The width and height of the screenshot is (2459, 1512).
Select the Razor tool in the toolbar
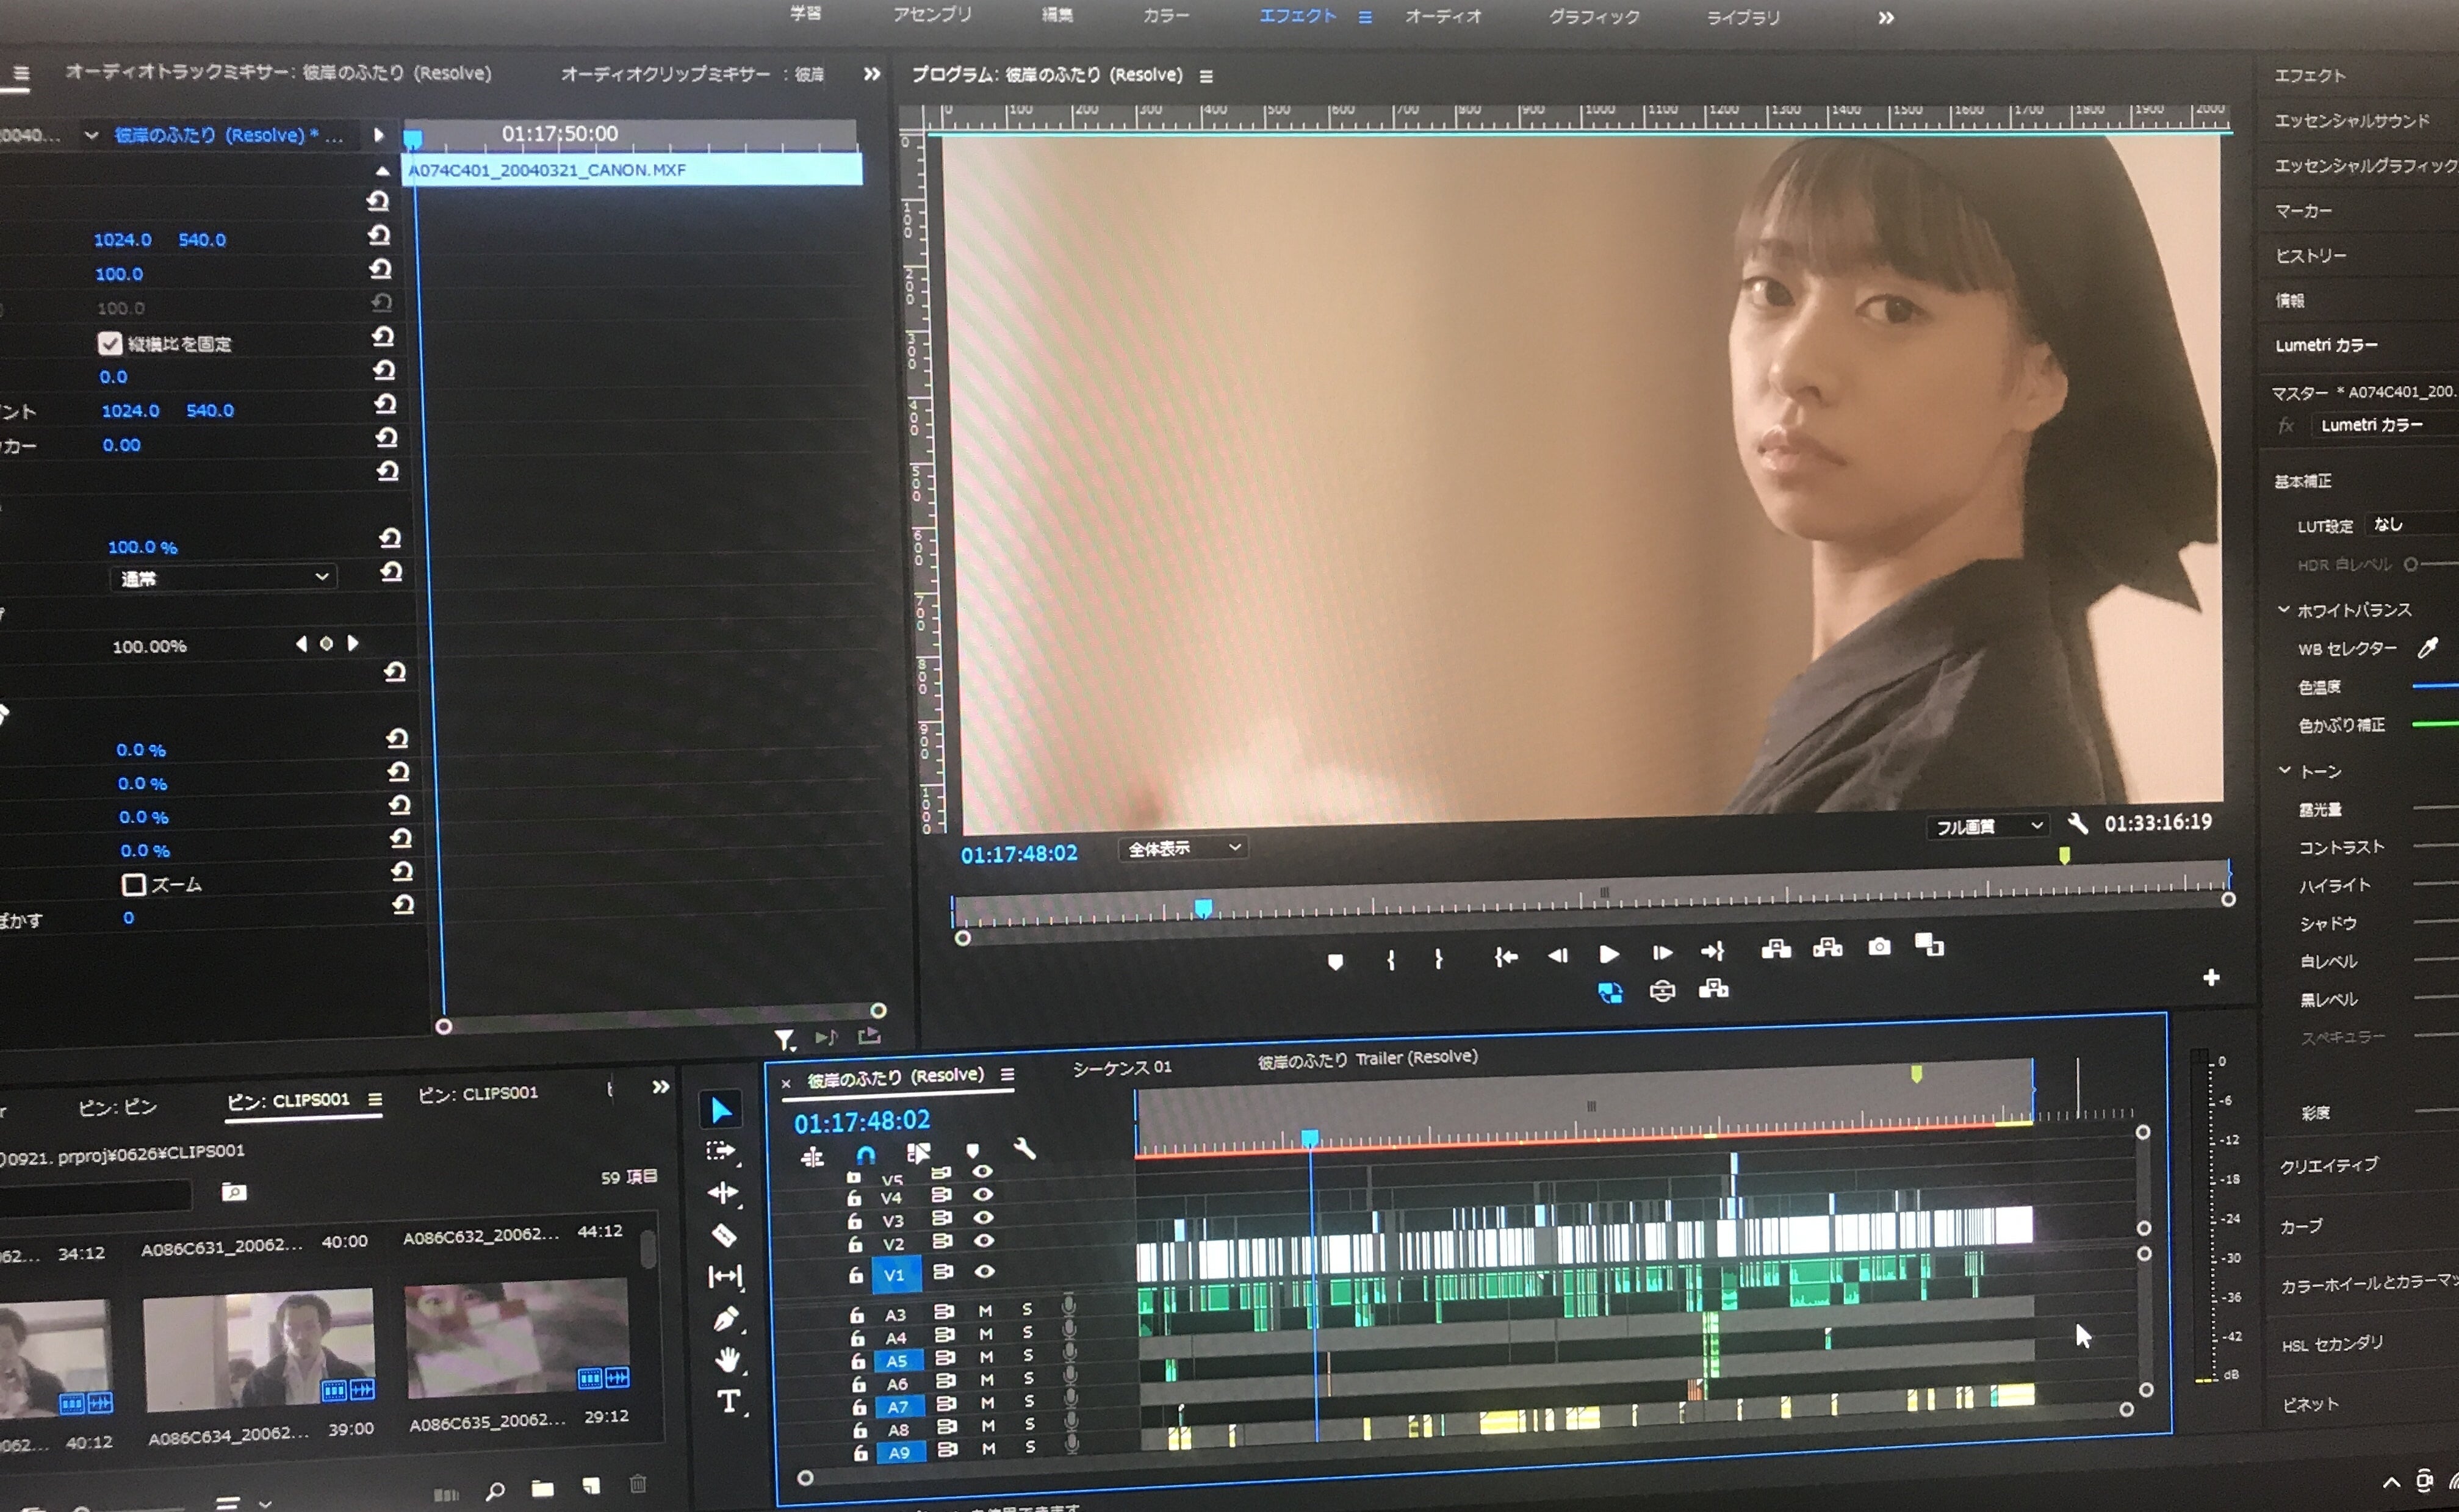point(724,1236)
